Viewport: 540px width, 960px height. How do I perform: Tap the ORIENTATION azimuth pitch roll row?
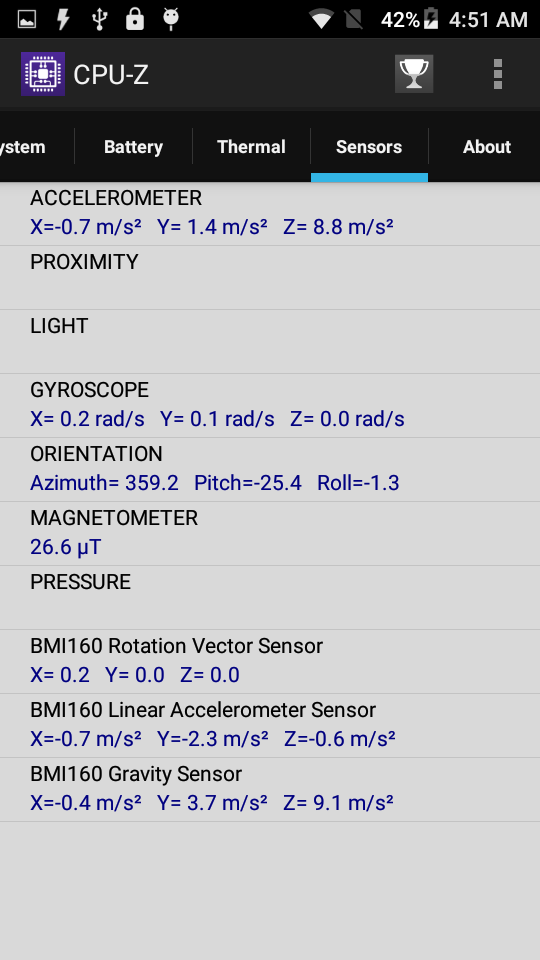click(270, 470)
